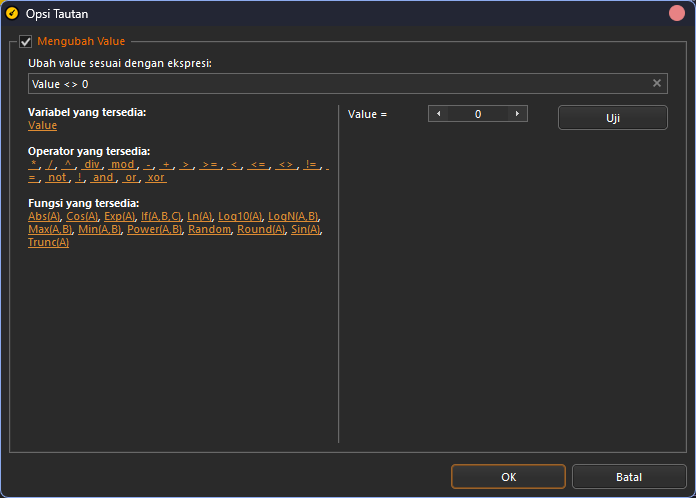Insert the Round(A) function
The height and width of the screenshot is (498, 696).
pyautogui.click(x=261, y=229)
